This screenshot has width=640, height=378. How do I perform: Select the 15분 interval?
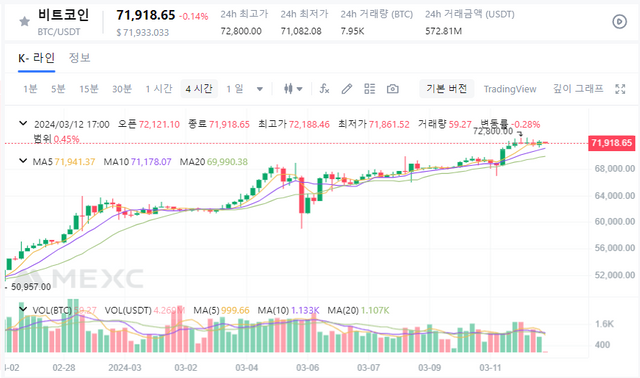[x=89, y=89]
